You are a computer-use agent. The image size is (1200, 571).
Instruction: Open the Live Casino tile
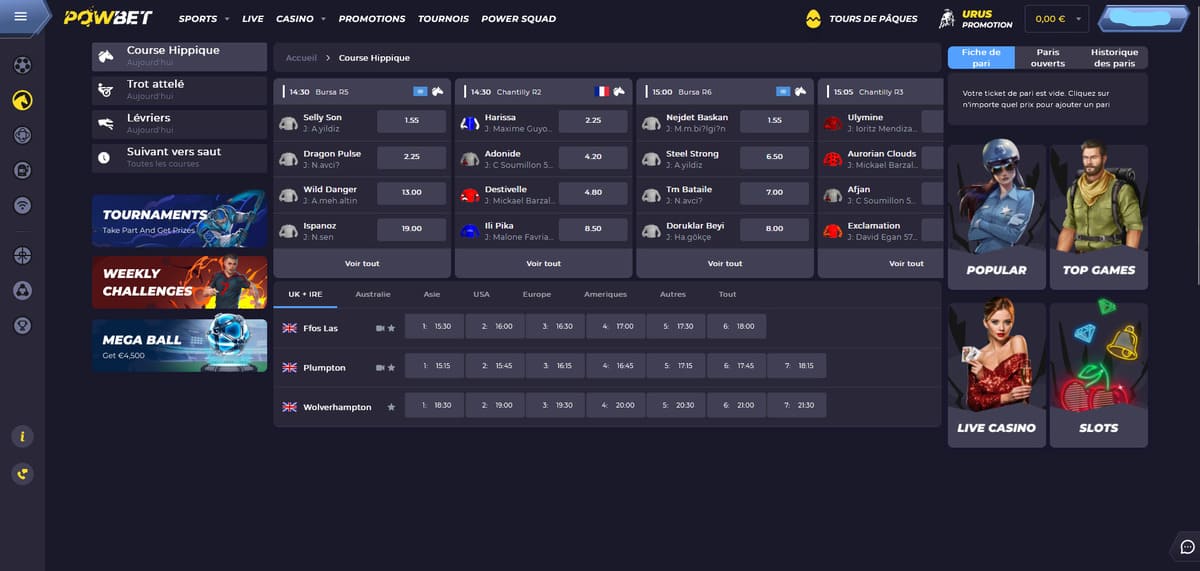(x=997, y=375)
